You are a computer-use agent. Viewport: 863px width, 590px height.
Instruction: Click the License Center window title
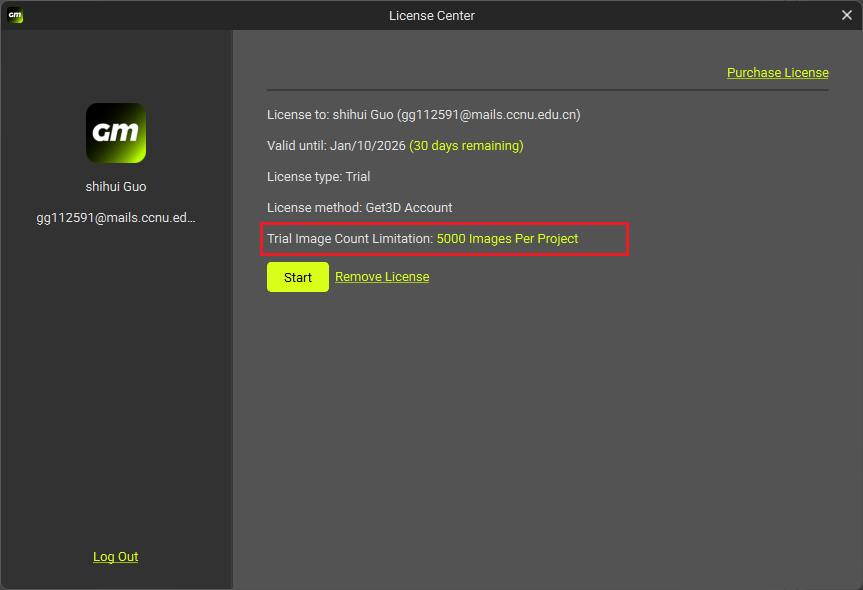[x=431, y=15]
